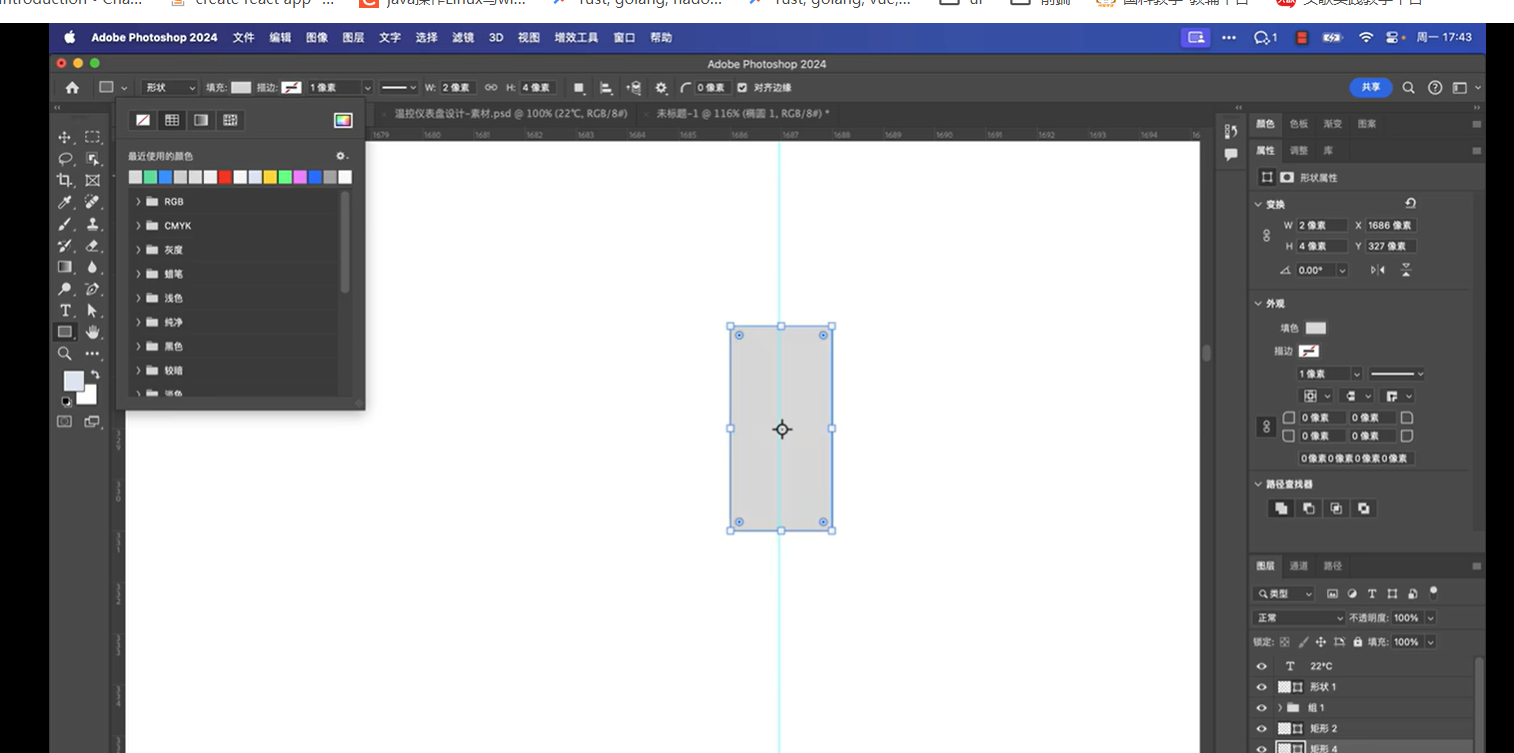
Task: Pick the red recent color swatch
Action: (x=225, y=177)
